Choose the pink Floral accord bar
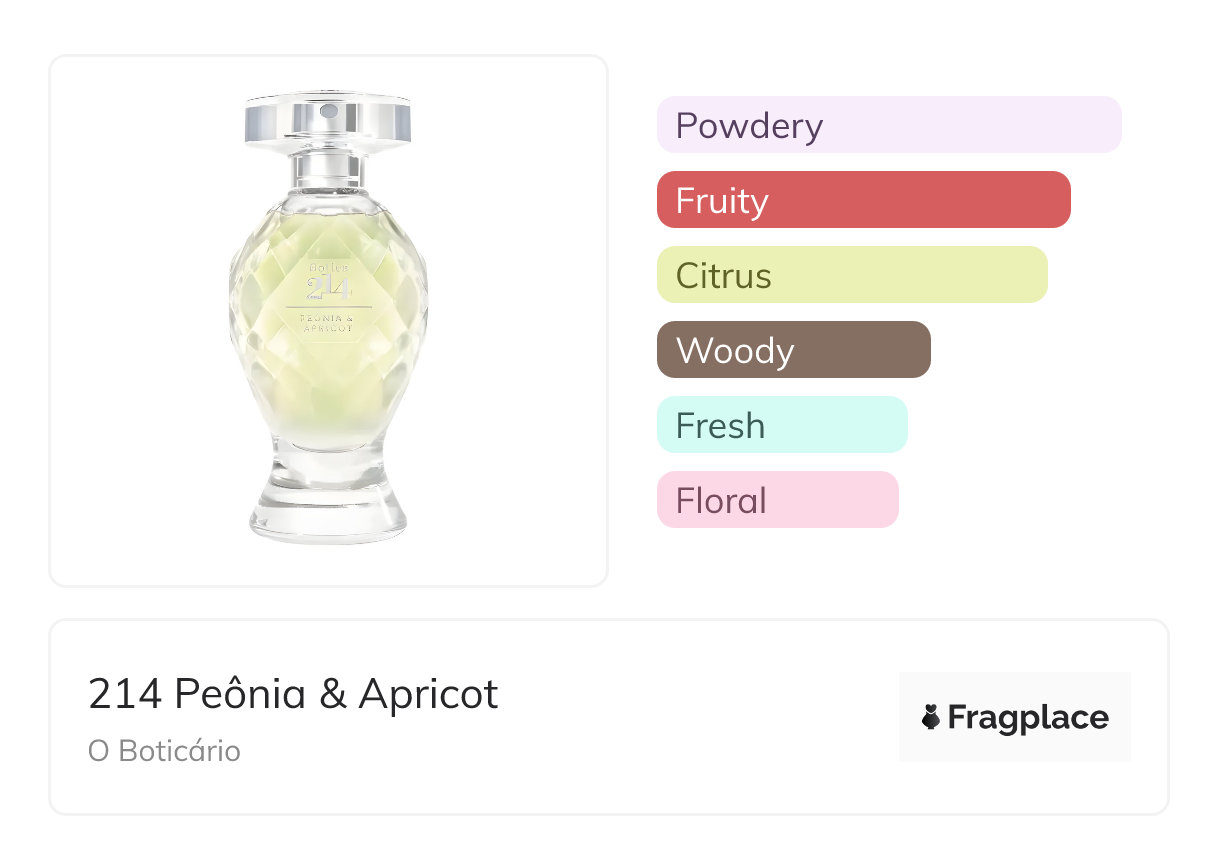 click(777, 500)
